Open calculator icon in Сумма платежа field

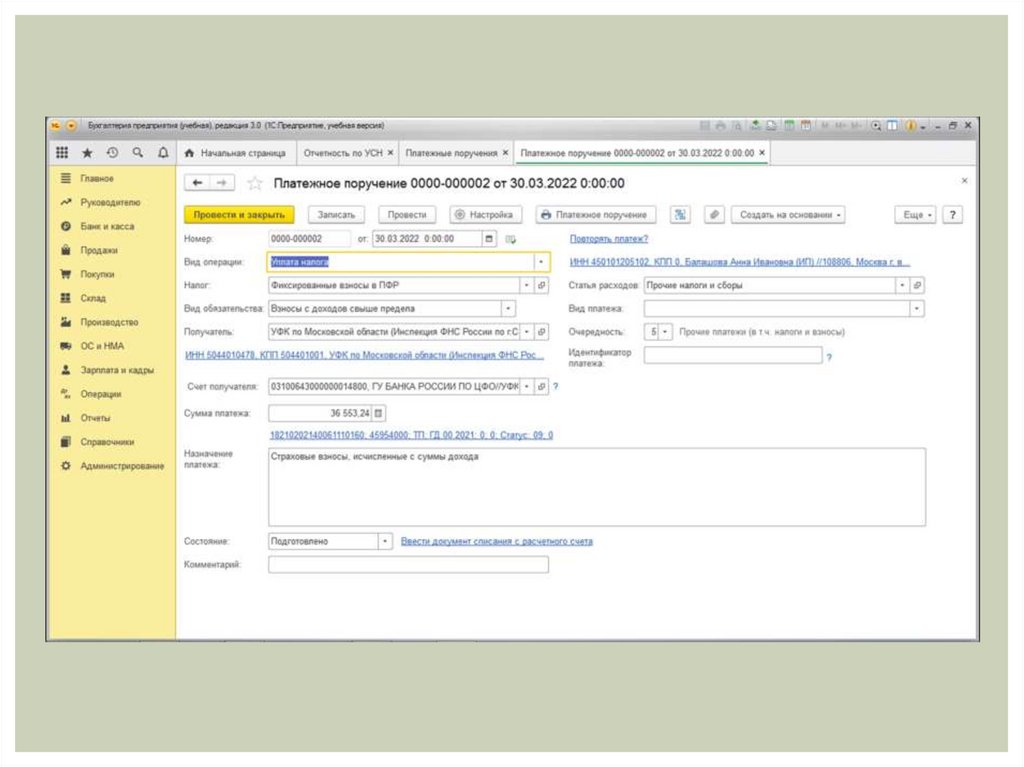tap(379, 413)
